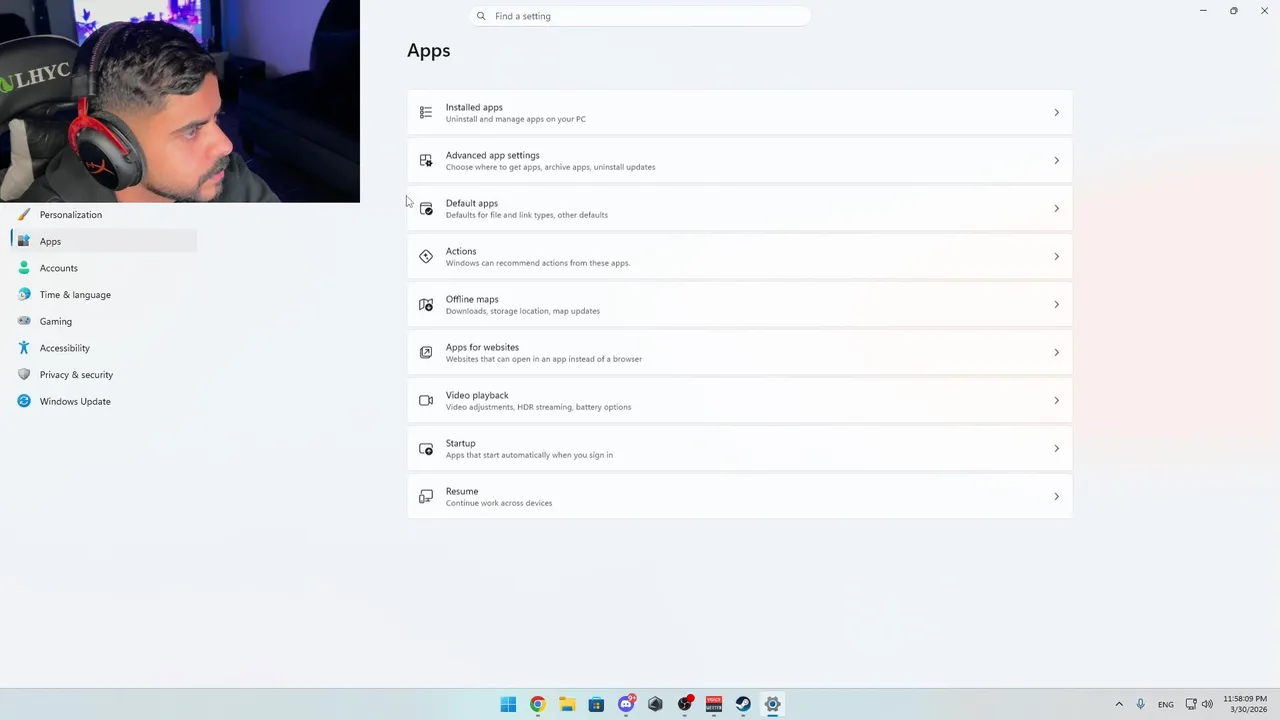Click the microphone tray icon

[x=1140, y=704]
